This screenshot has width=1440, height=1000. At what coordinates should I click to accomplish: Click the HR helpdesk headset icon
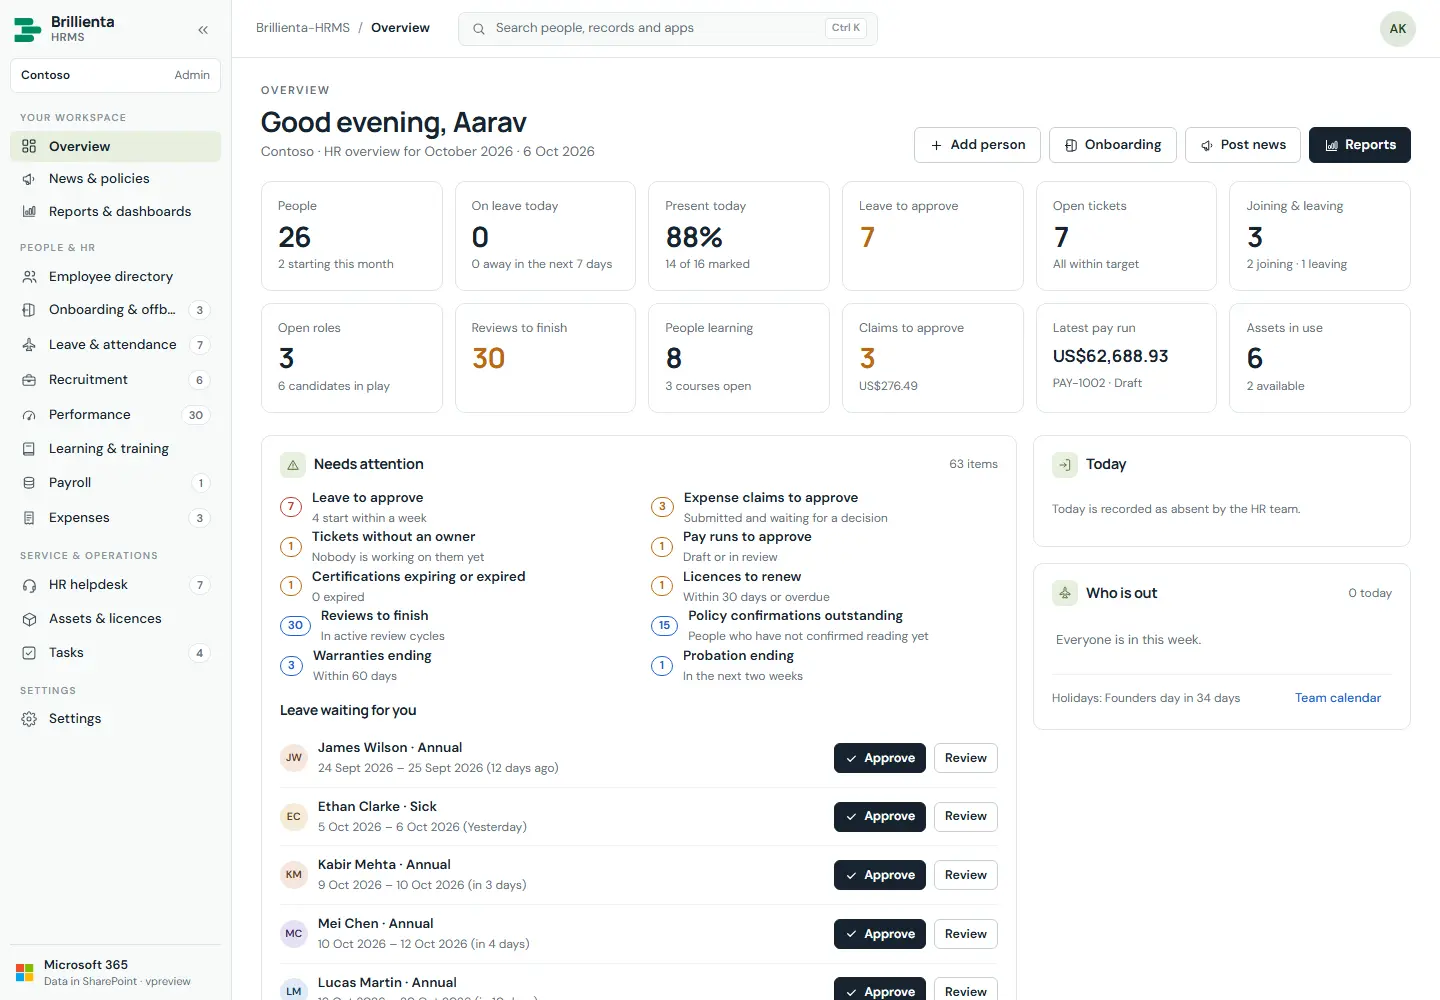click(x=29, y=585)
